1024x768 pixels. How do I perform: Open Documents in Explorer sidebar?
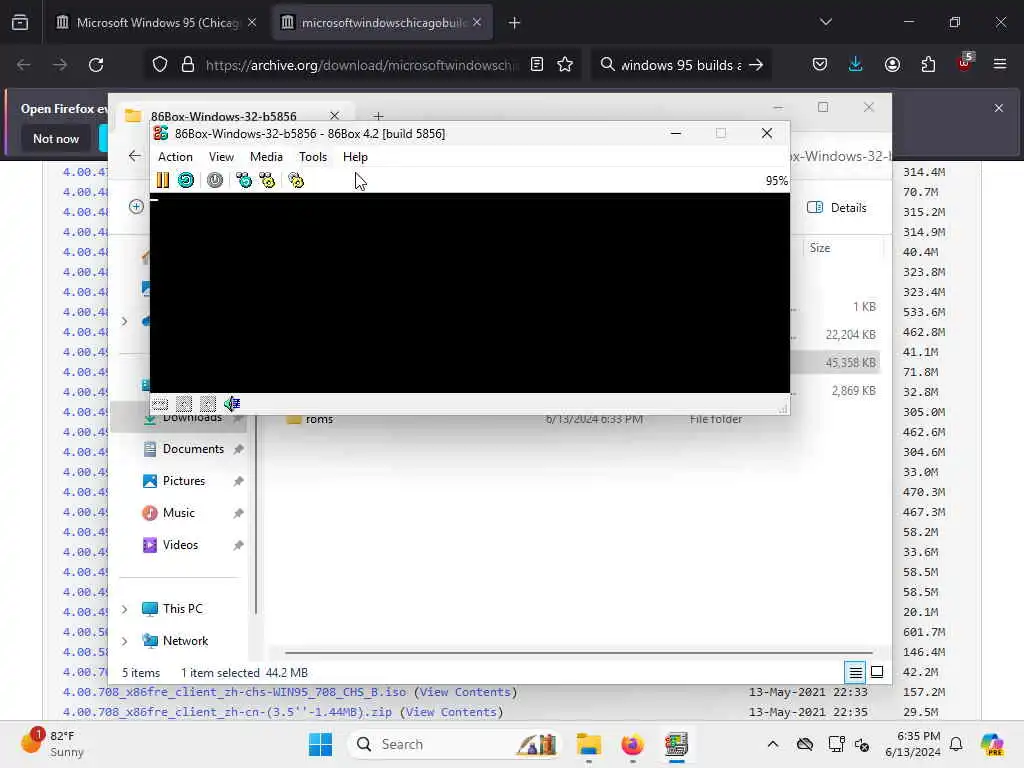point(193,449)
